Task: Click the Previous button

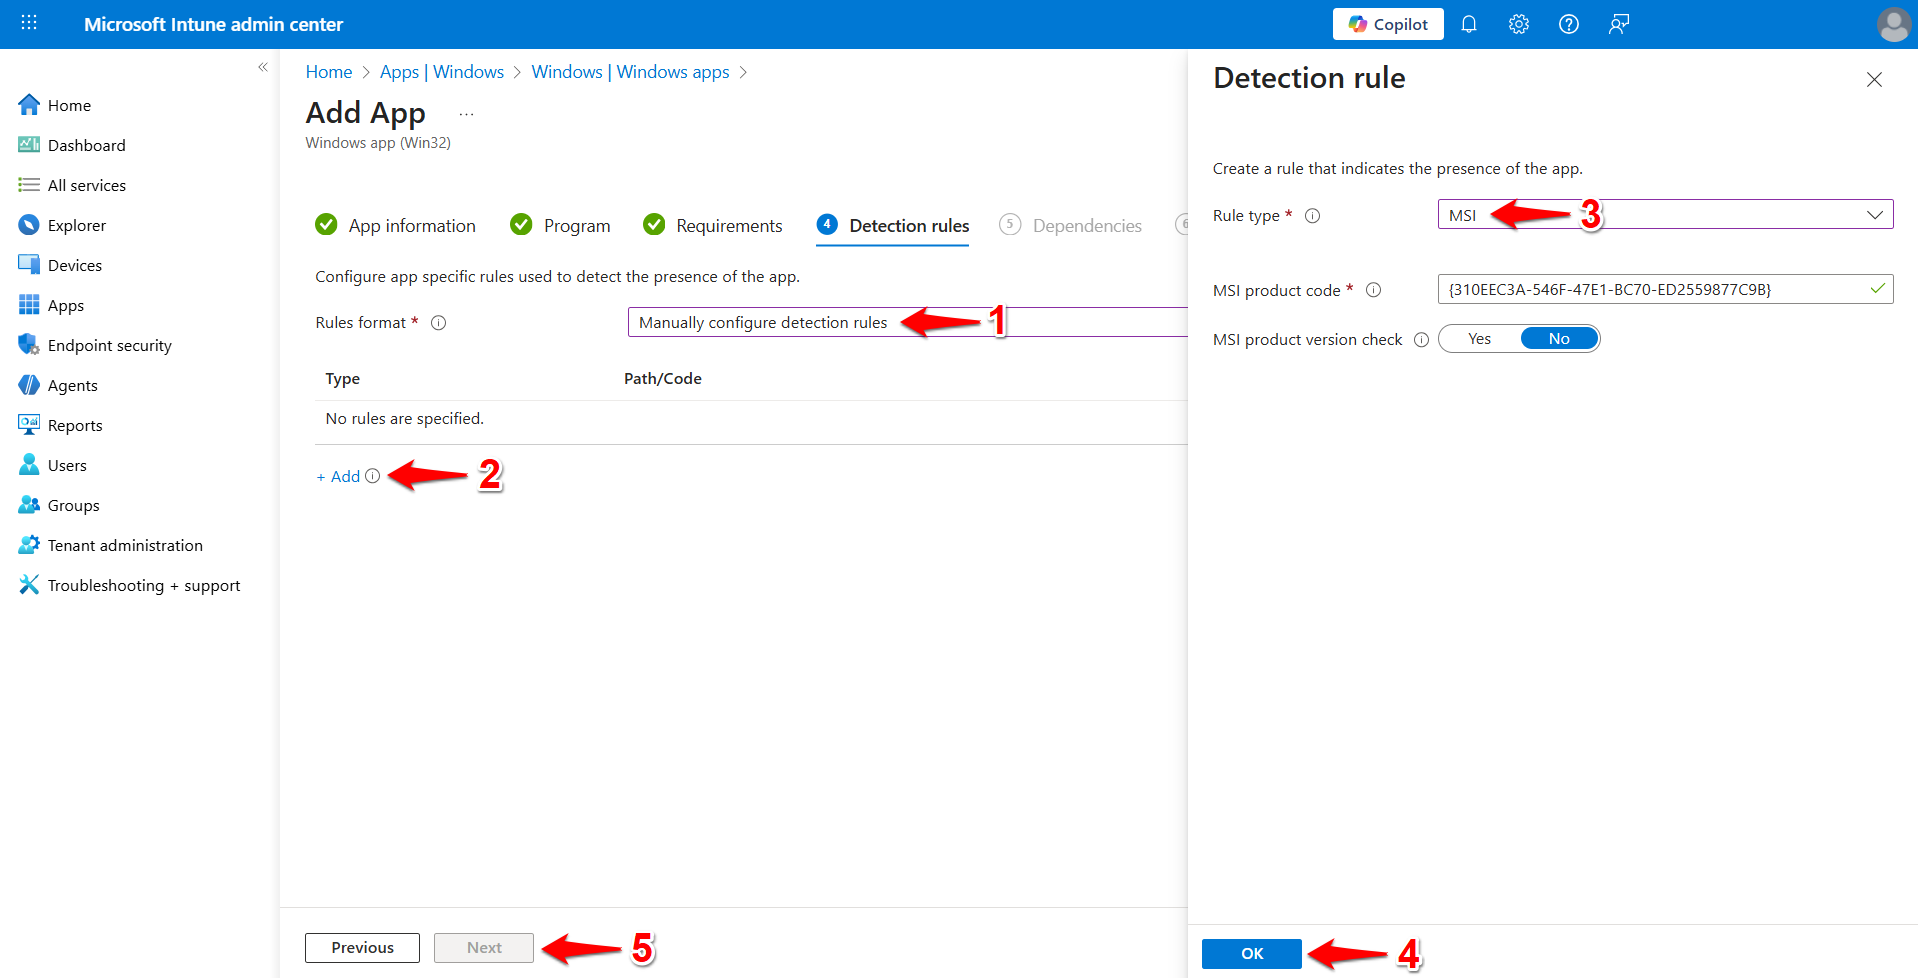Action: point(362,948)
